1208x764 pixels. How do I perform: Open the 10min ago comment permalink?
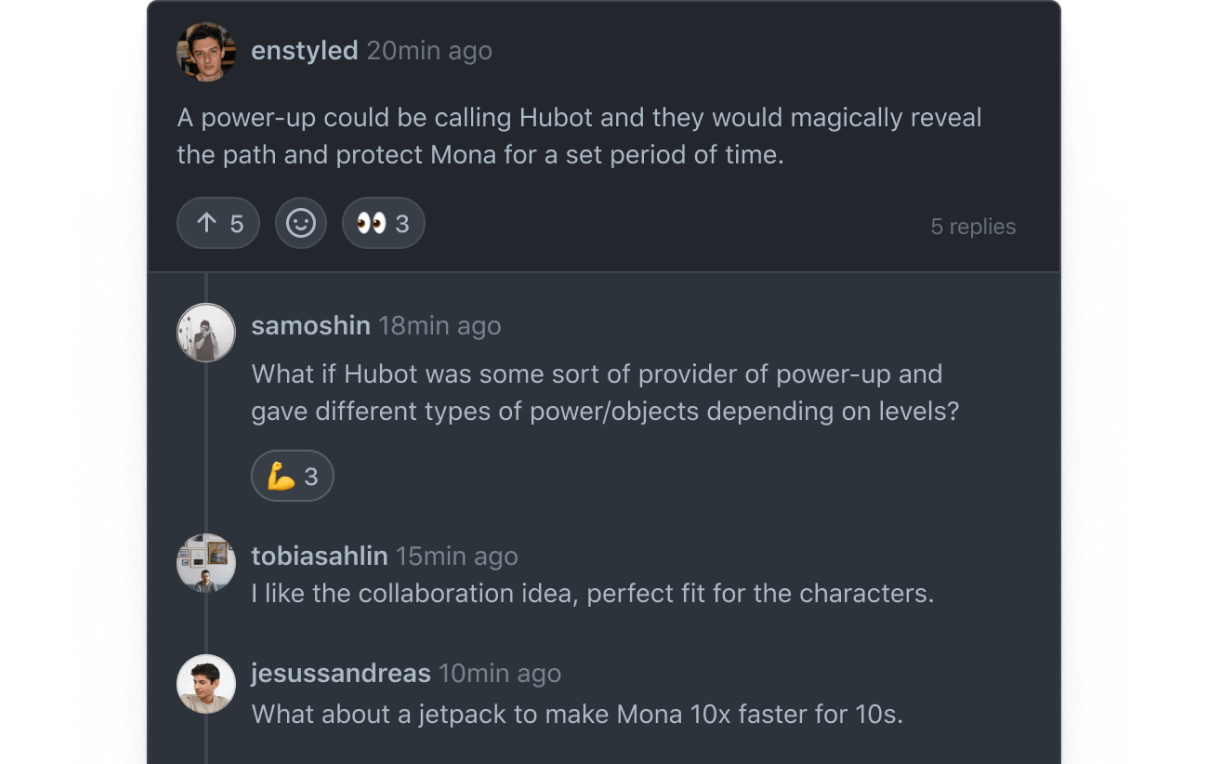click(500, 673)
